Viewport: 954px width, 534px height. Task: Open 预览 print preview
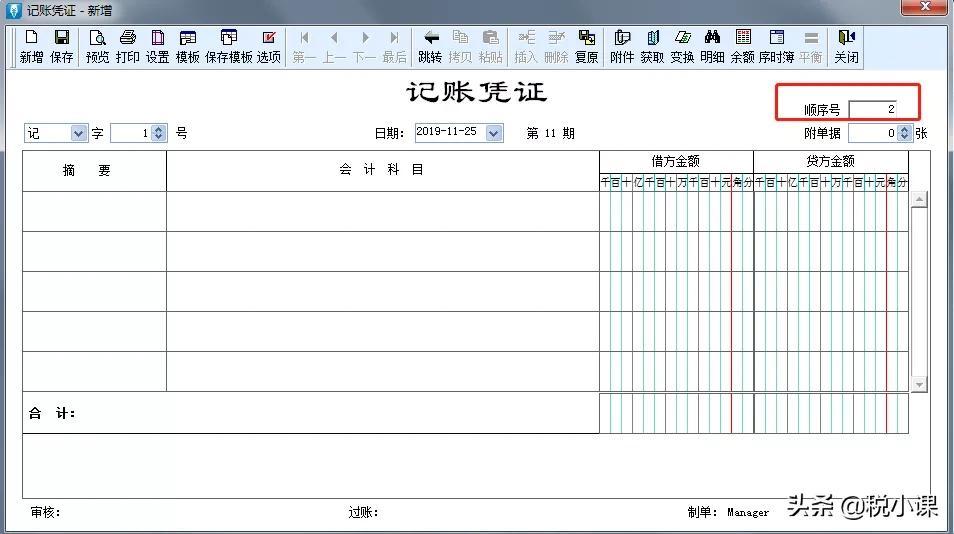pyautogui.click(x=97, y=46)
